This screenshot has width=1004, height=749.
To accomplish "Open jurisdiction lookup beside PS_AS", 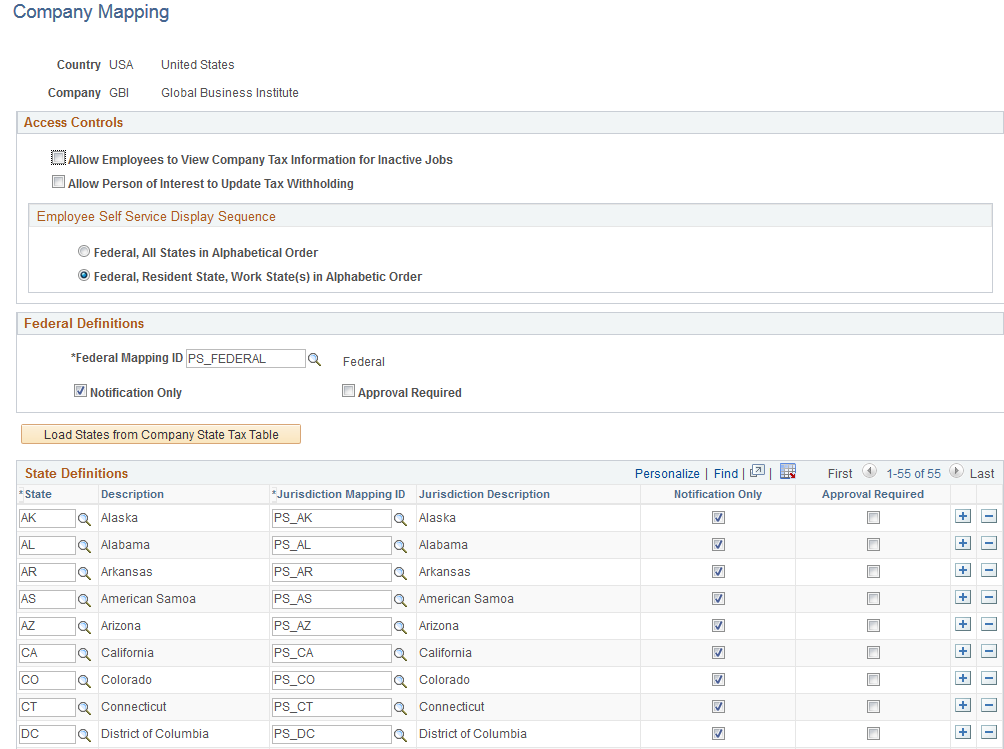I will point(400,600).
